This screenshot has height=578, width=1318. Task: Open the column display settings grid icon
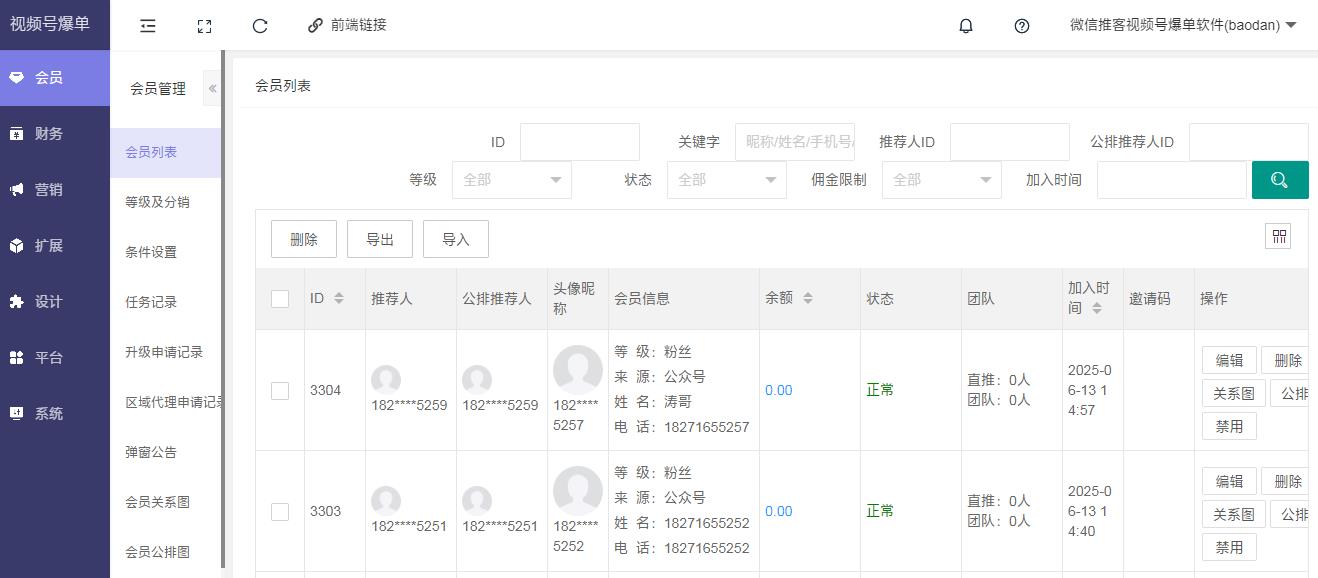pos(1278,236)
